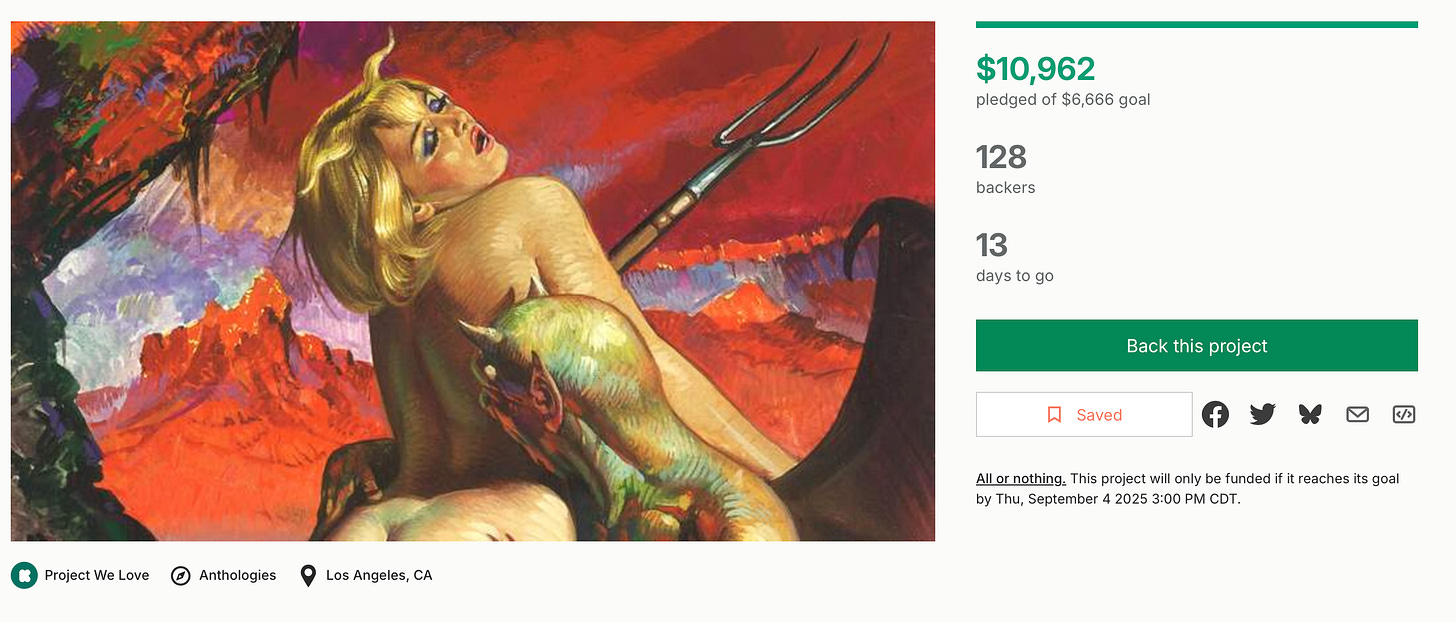The image size is (1456, 622).
Task: Click the $10,962 pledged amount
Action: [x=1035, y=68]
